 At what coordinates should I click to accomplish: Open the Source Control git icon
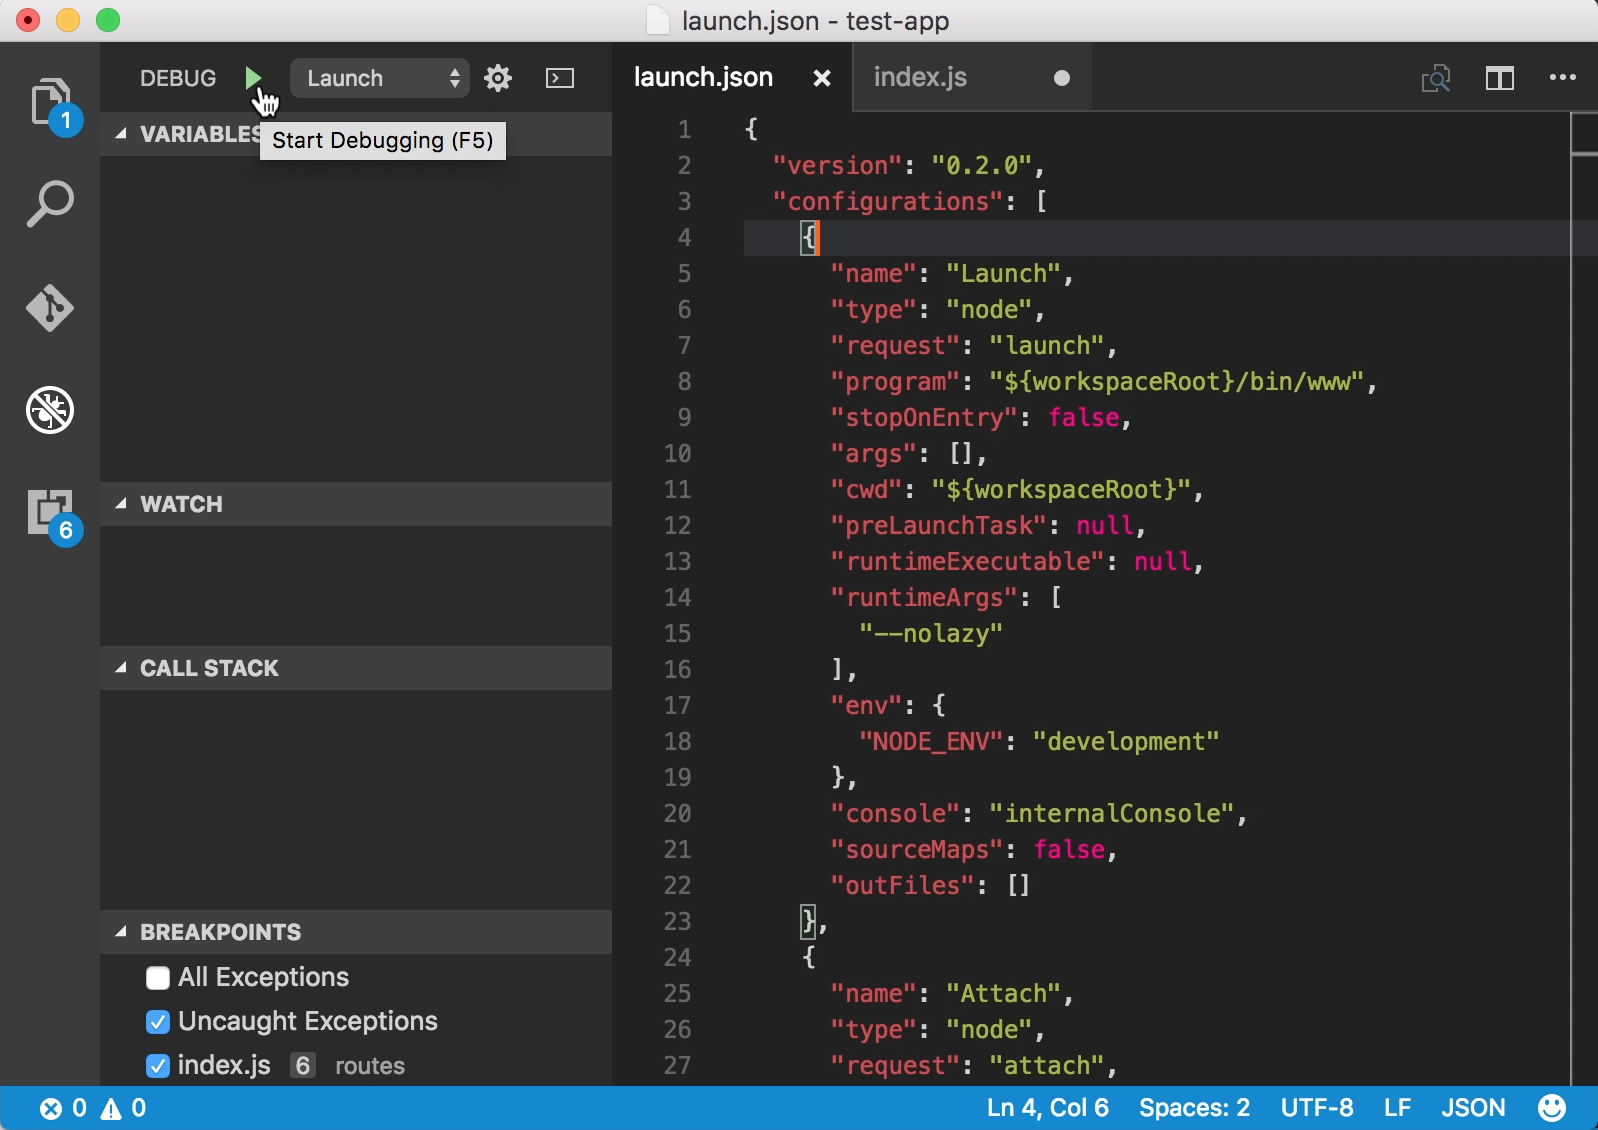coord(49,307)
